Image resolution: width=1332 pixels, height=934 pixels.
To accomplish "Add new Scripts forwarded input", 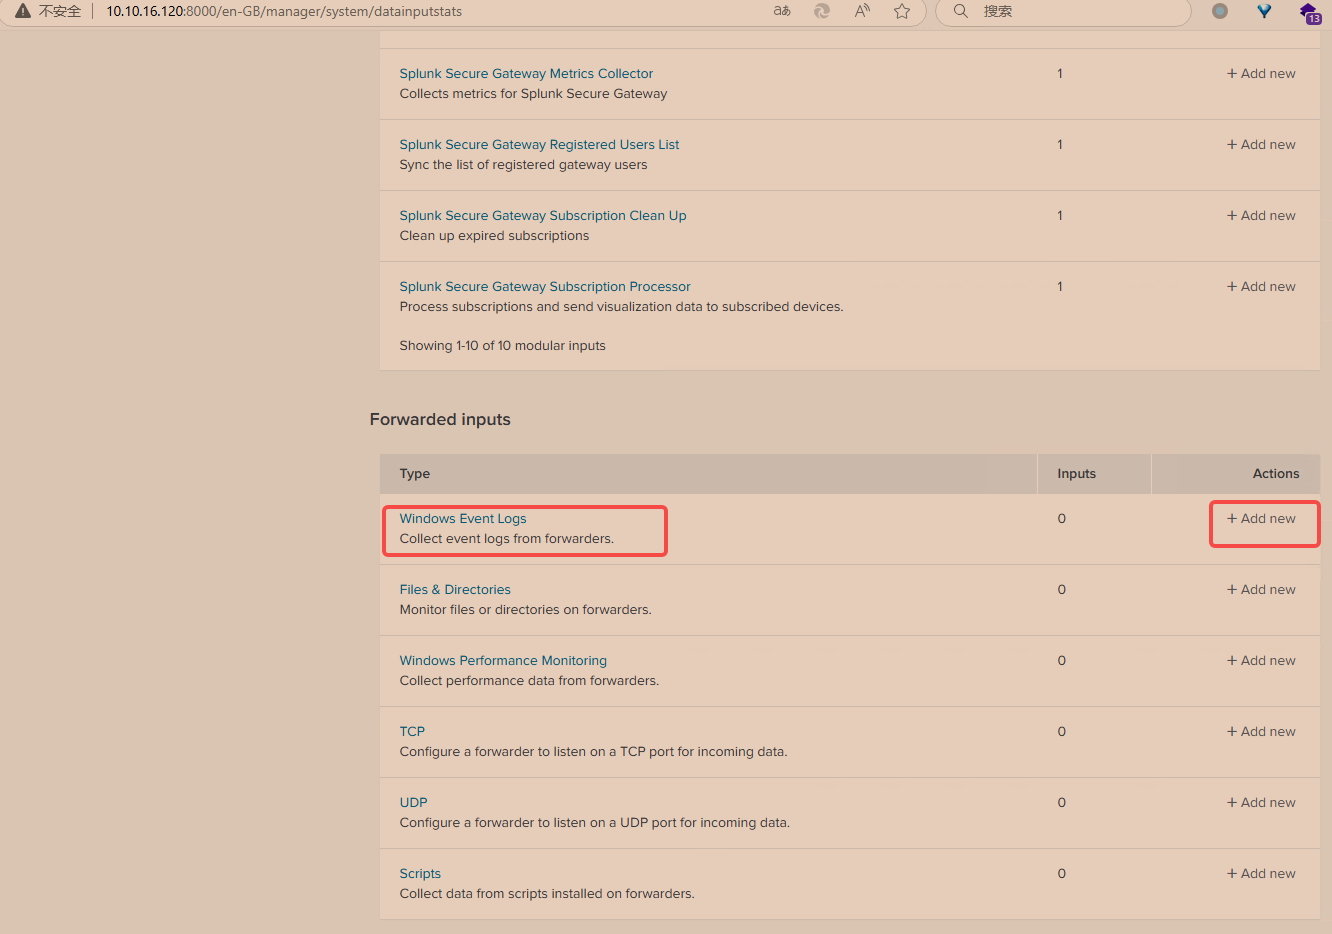I will [x=1261, y=874].
